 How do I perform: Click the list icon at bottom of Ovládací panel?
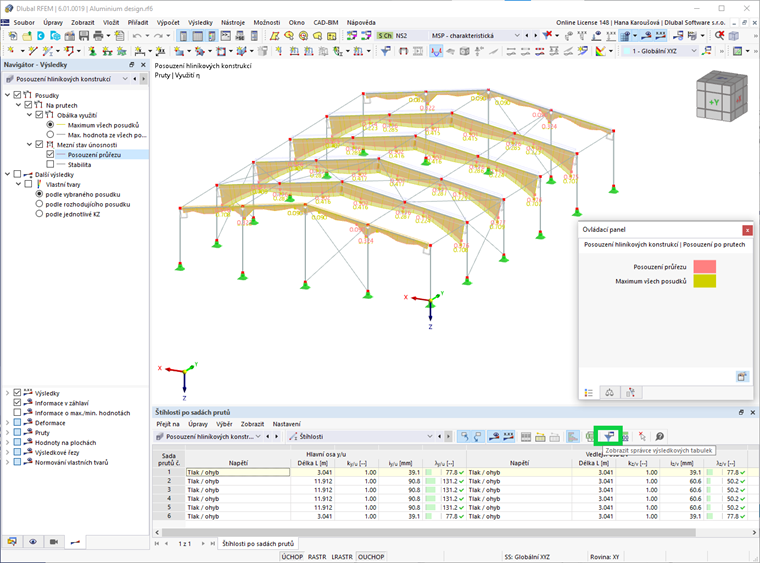point(588,392)
